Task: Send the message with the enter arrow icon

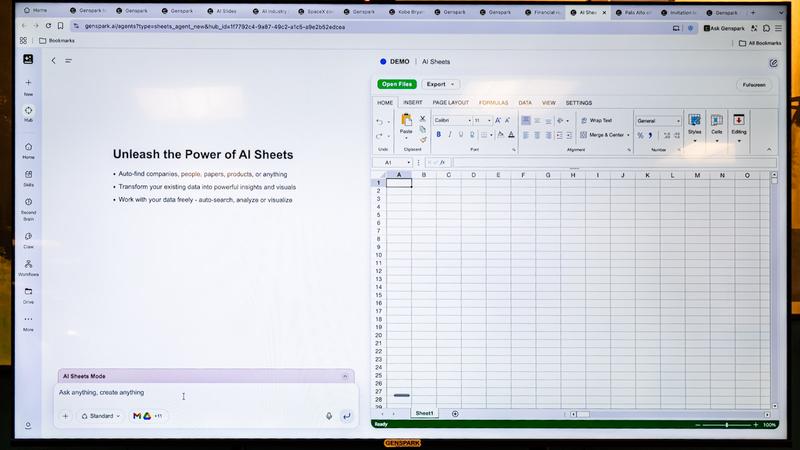Action: click(346, 416)
